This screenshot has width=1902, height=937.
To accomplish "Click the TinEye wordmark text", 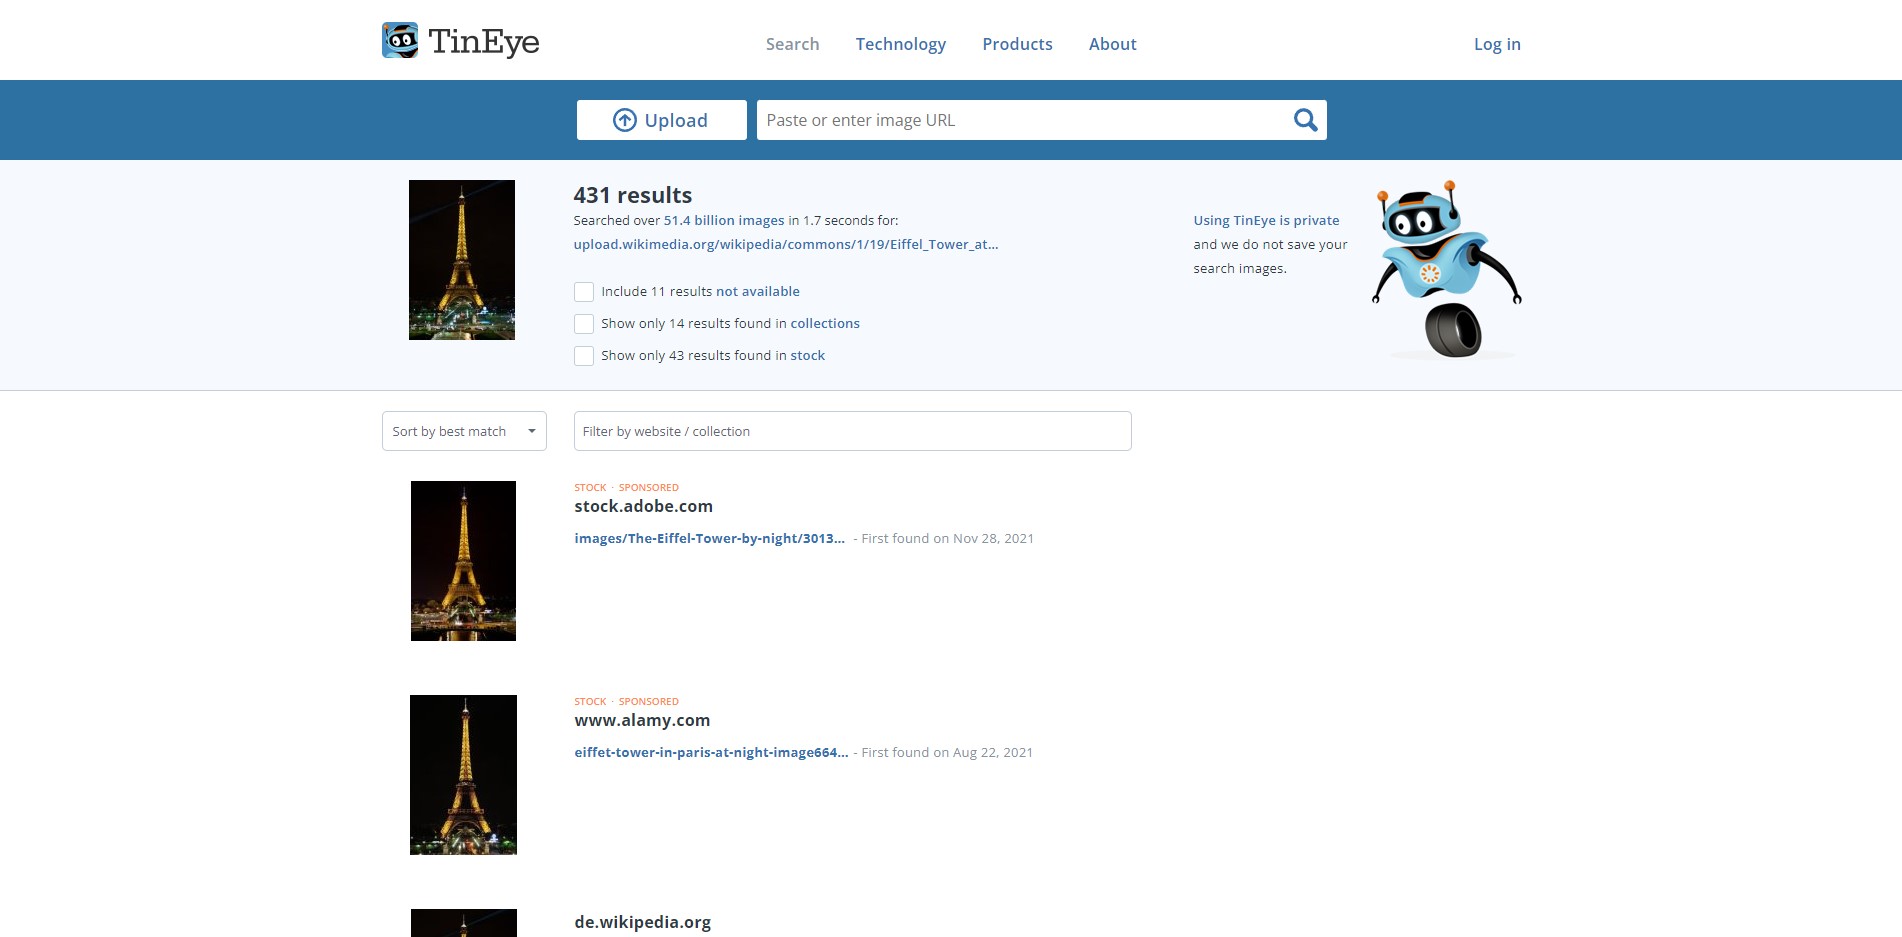I will pos(484,42).
